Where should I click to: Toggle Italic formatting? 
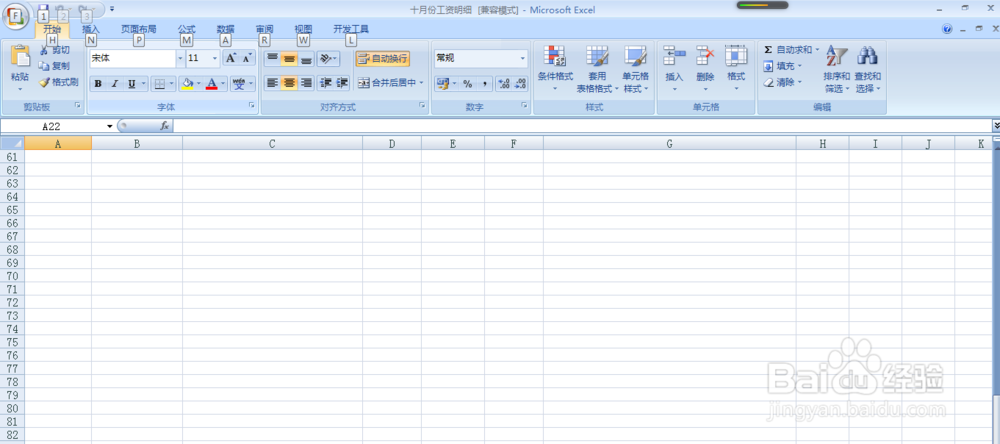pyautogui.click(x=115, y=84)
